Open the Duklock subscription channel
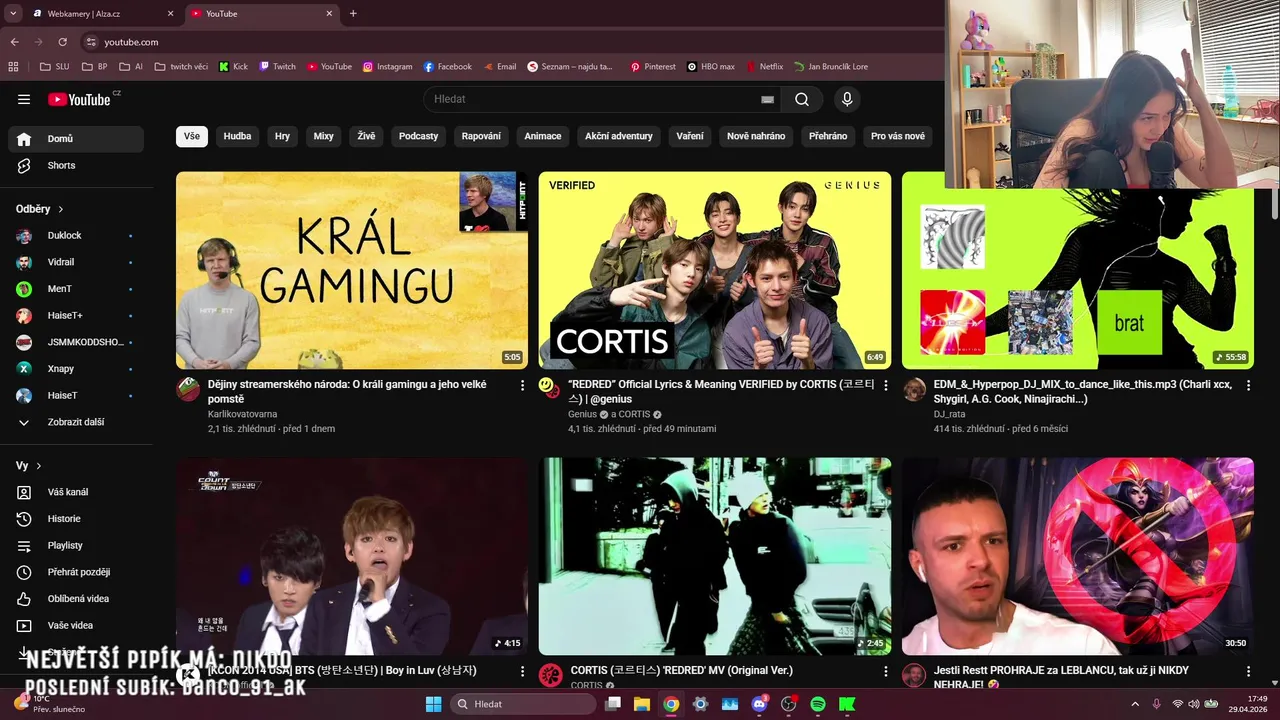Viewport: 1280px width, 720px height. pyautogui.click(x=76, y=235)
